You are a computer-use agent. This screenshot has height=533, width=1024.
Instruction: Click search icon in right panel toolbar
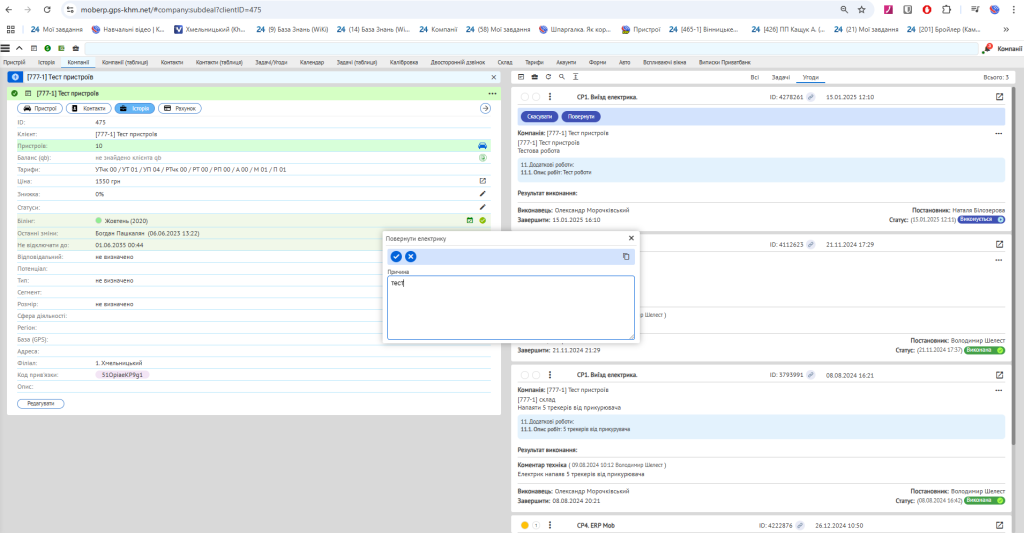tap(562, 77)
